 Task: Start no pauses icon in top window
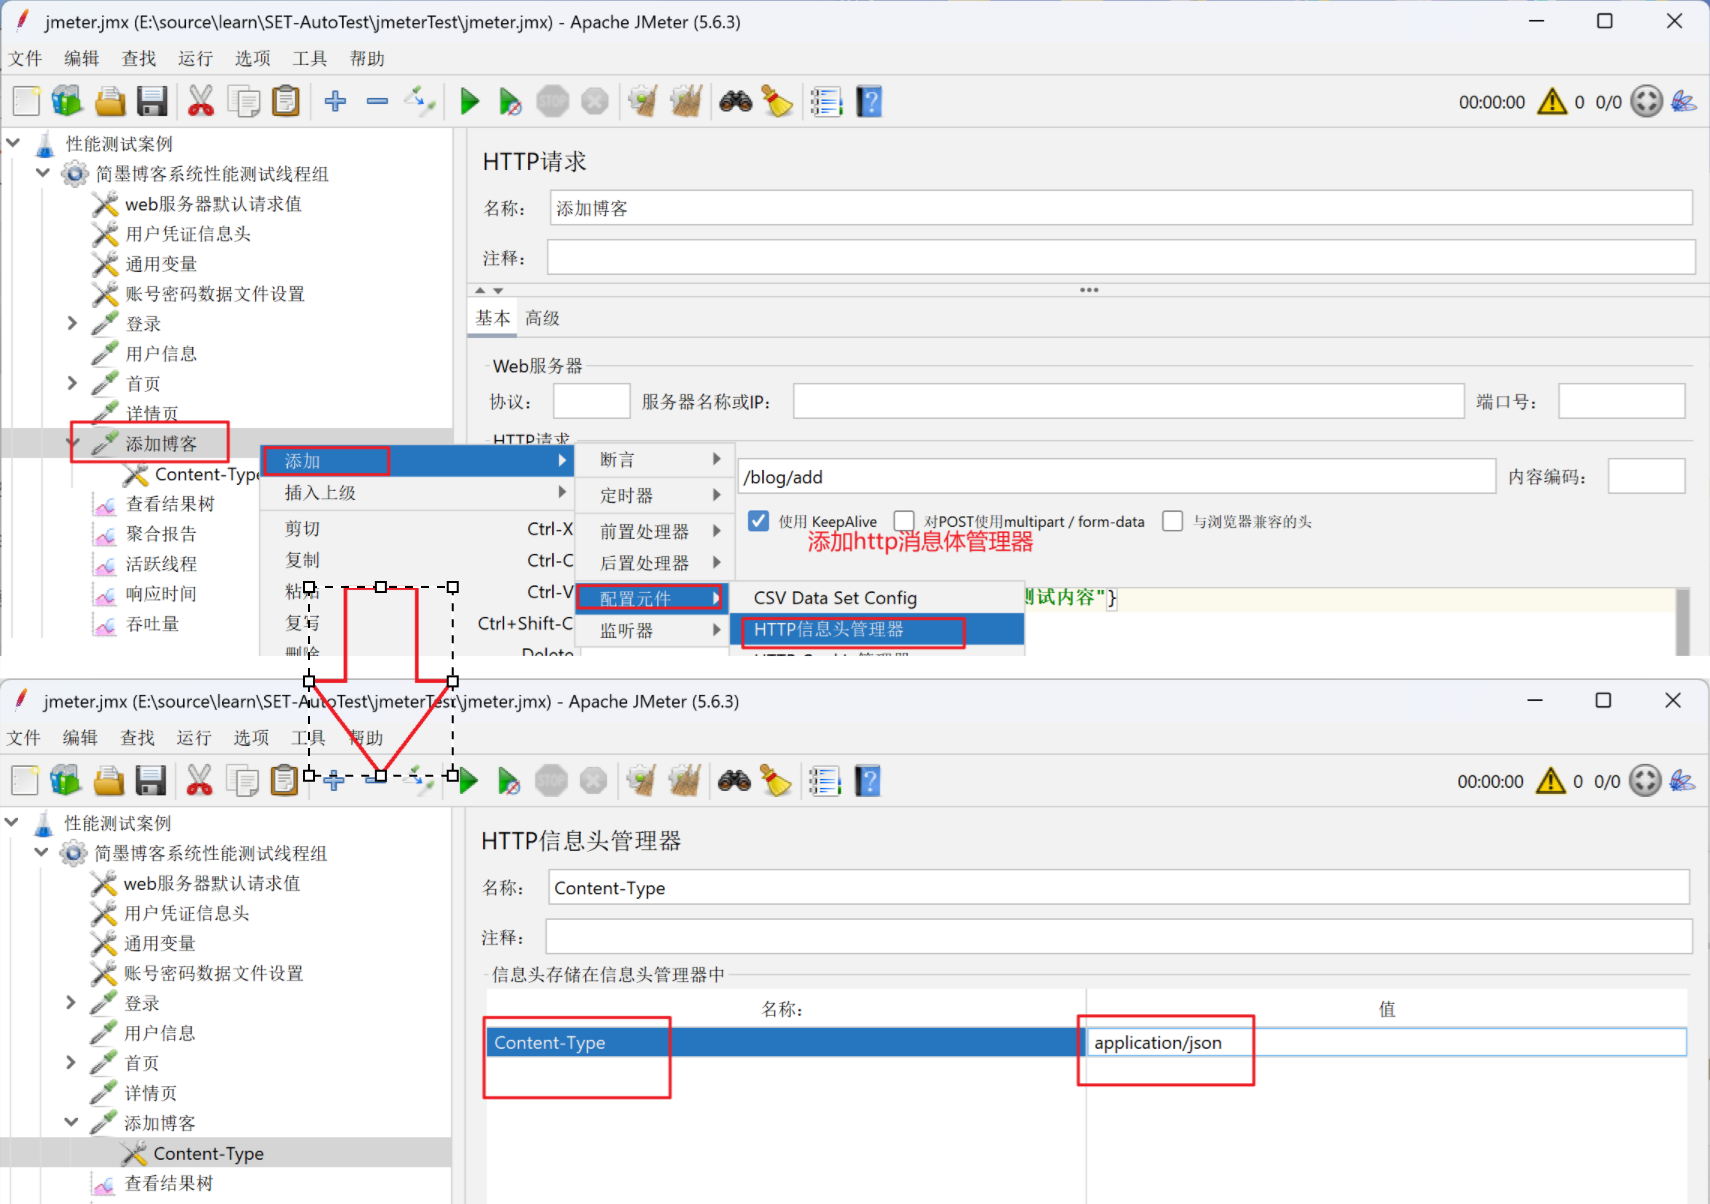(x=510, y=101)
